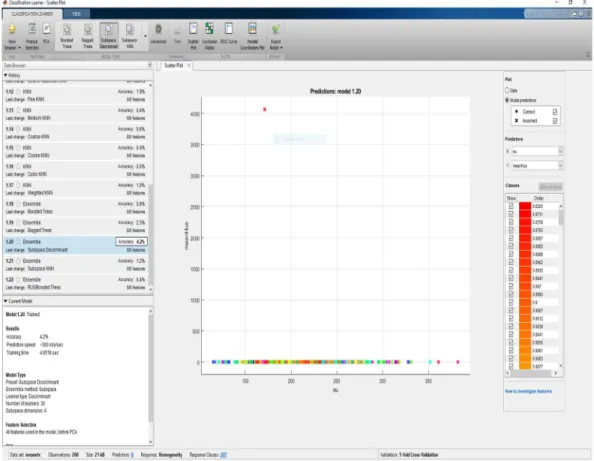
Task: Open the X predictor dropdown
Action: [537, 152]
